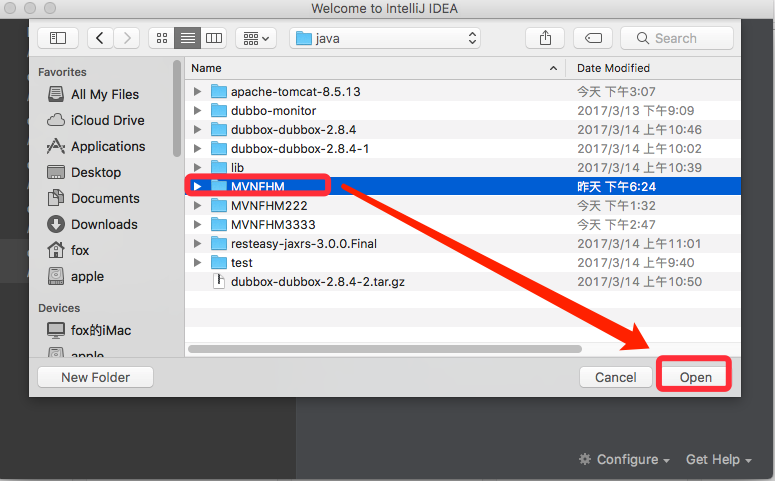This screenshot has width=775, height=481.
Task: Go back with the left chevron button
Action: coord(100,38)
